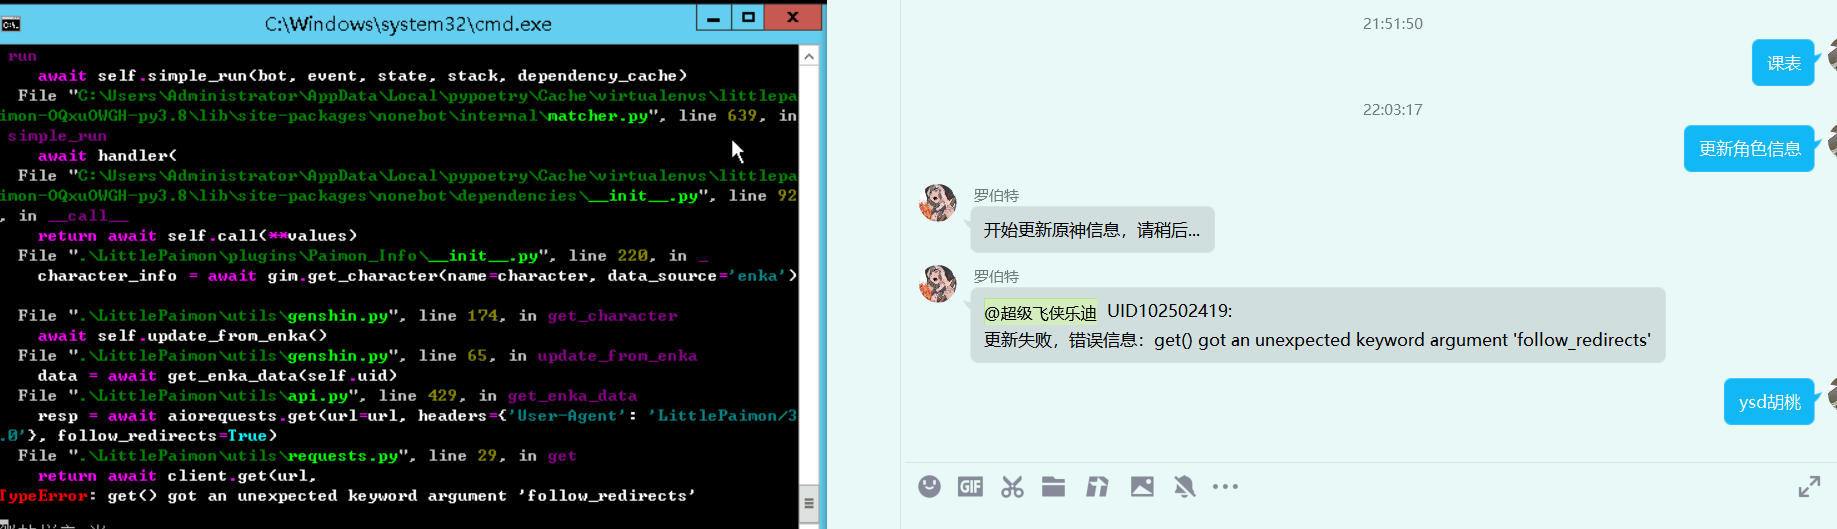Viewport: 1837px width, 529px height.
Task: Click the cmd.exe system menu icon
Action: (x=11, y=24)
